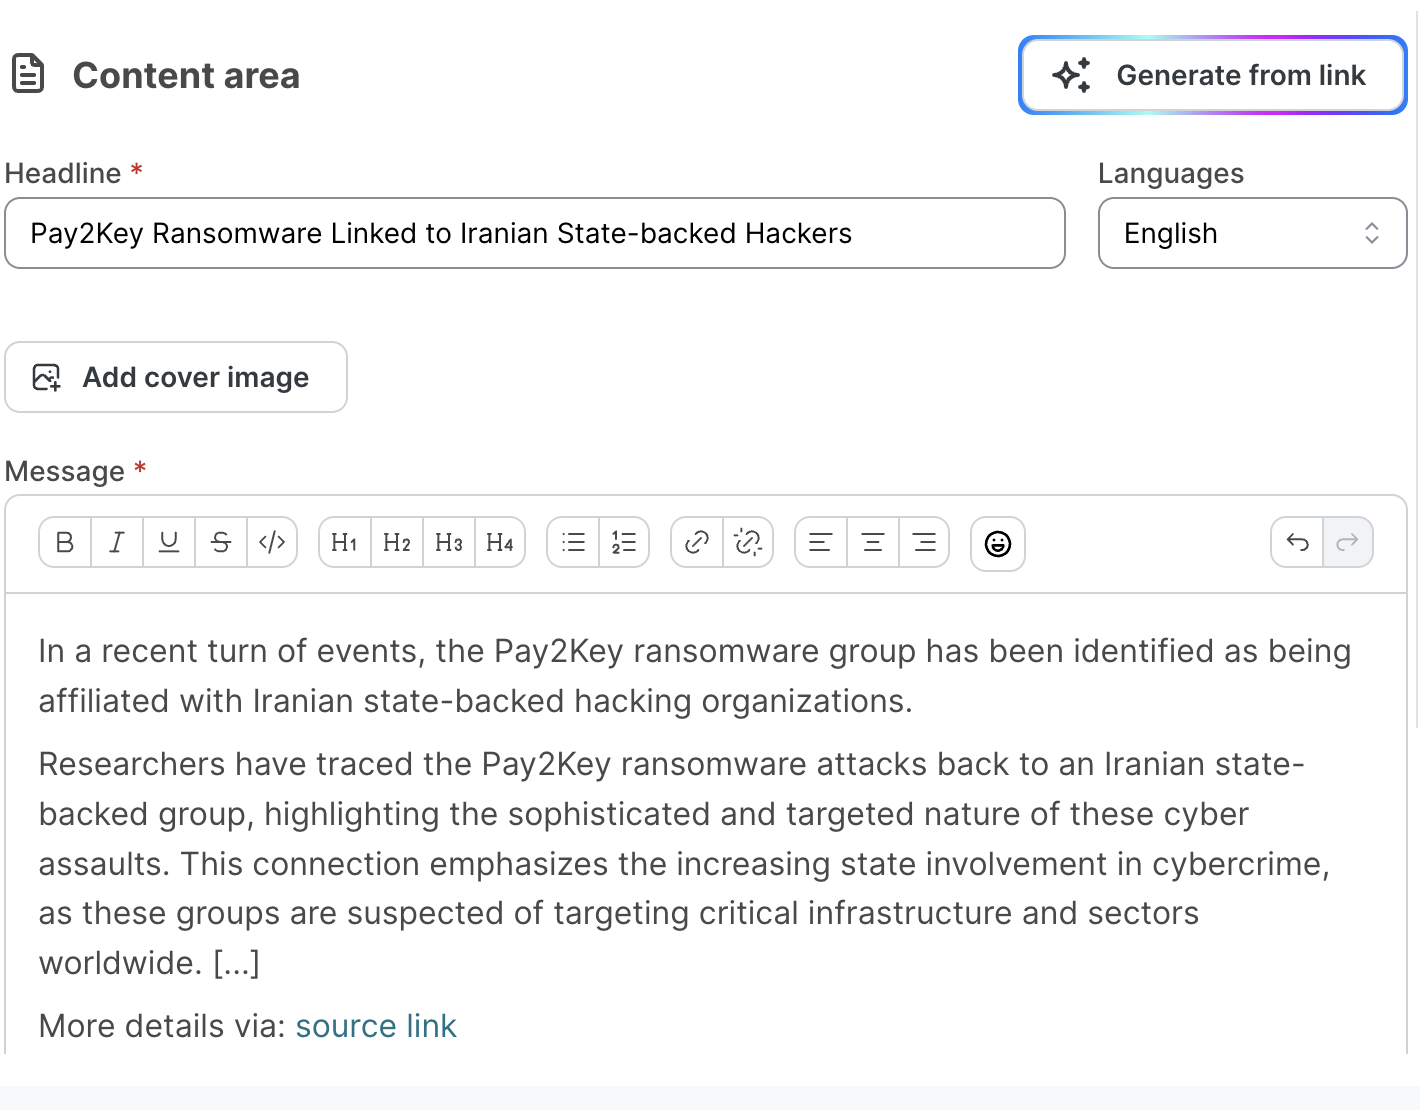Apply italic formatting to text
The image size is (1420, 1110).
click(117, 542)
